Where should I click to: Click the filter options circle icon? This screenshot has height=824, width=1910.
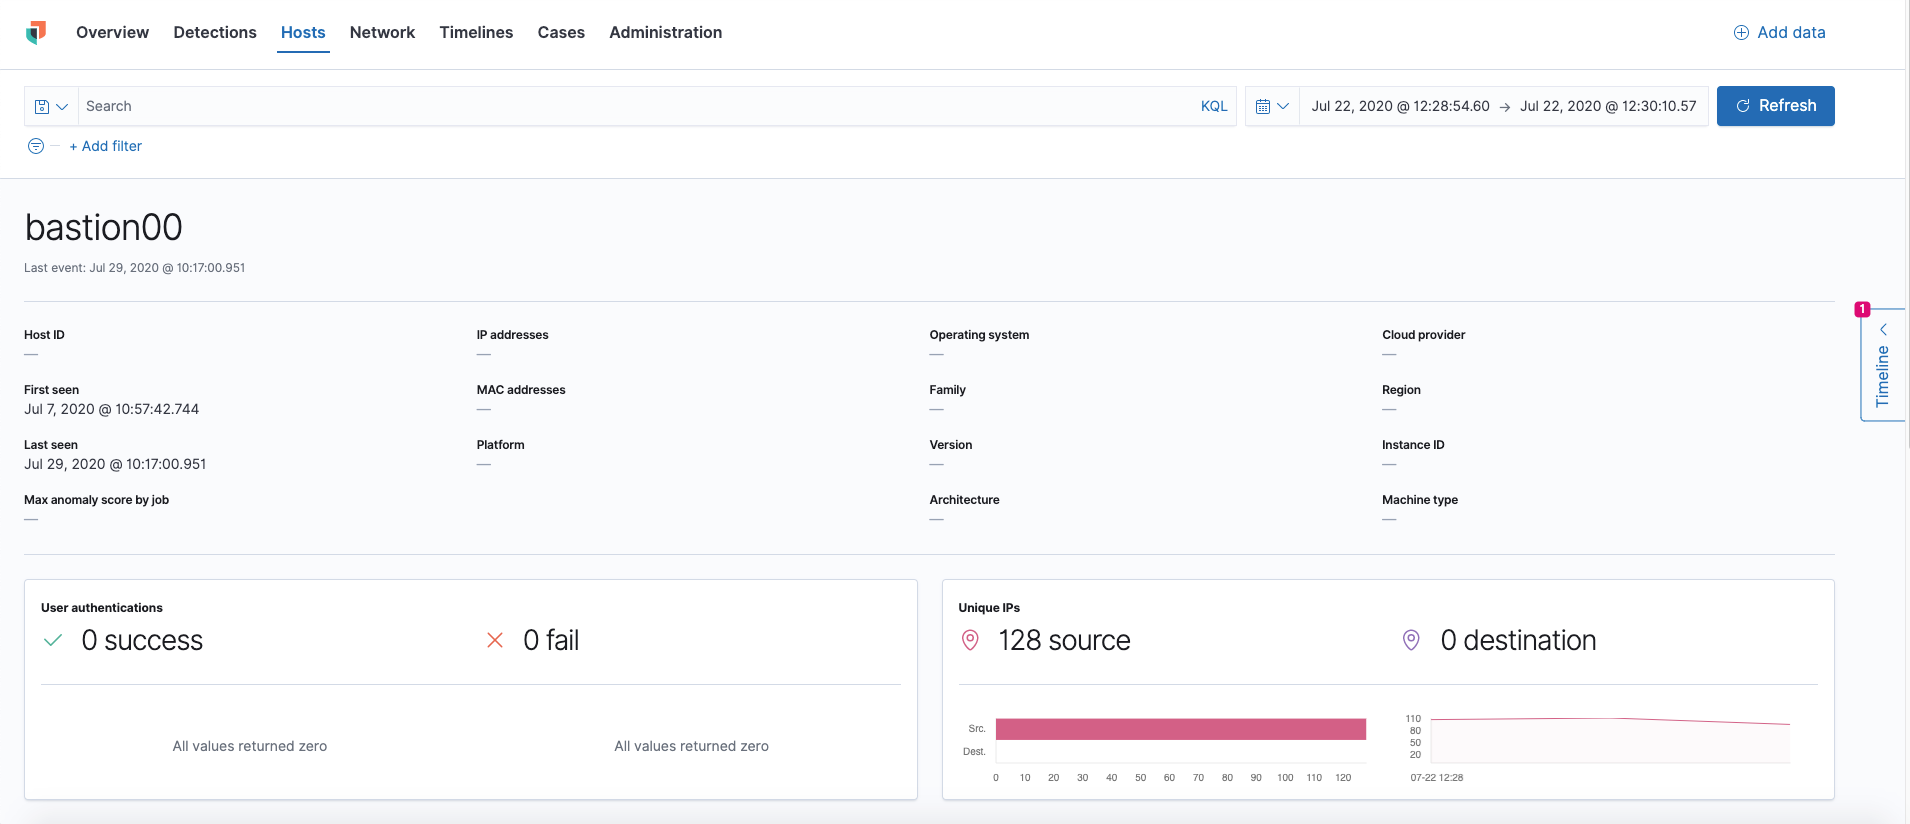coord(36,146)
